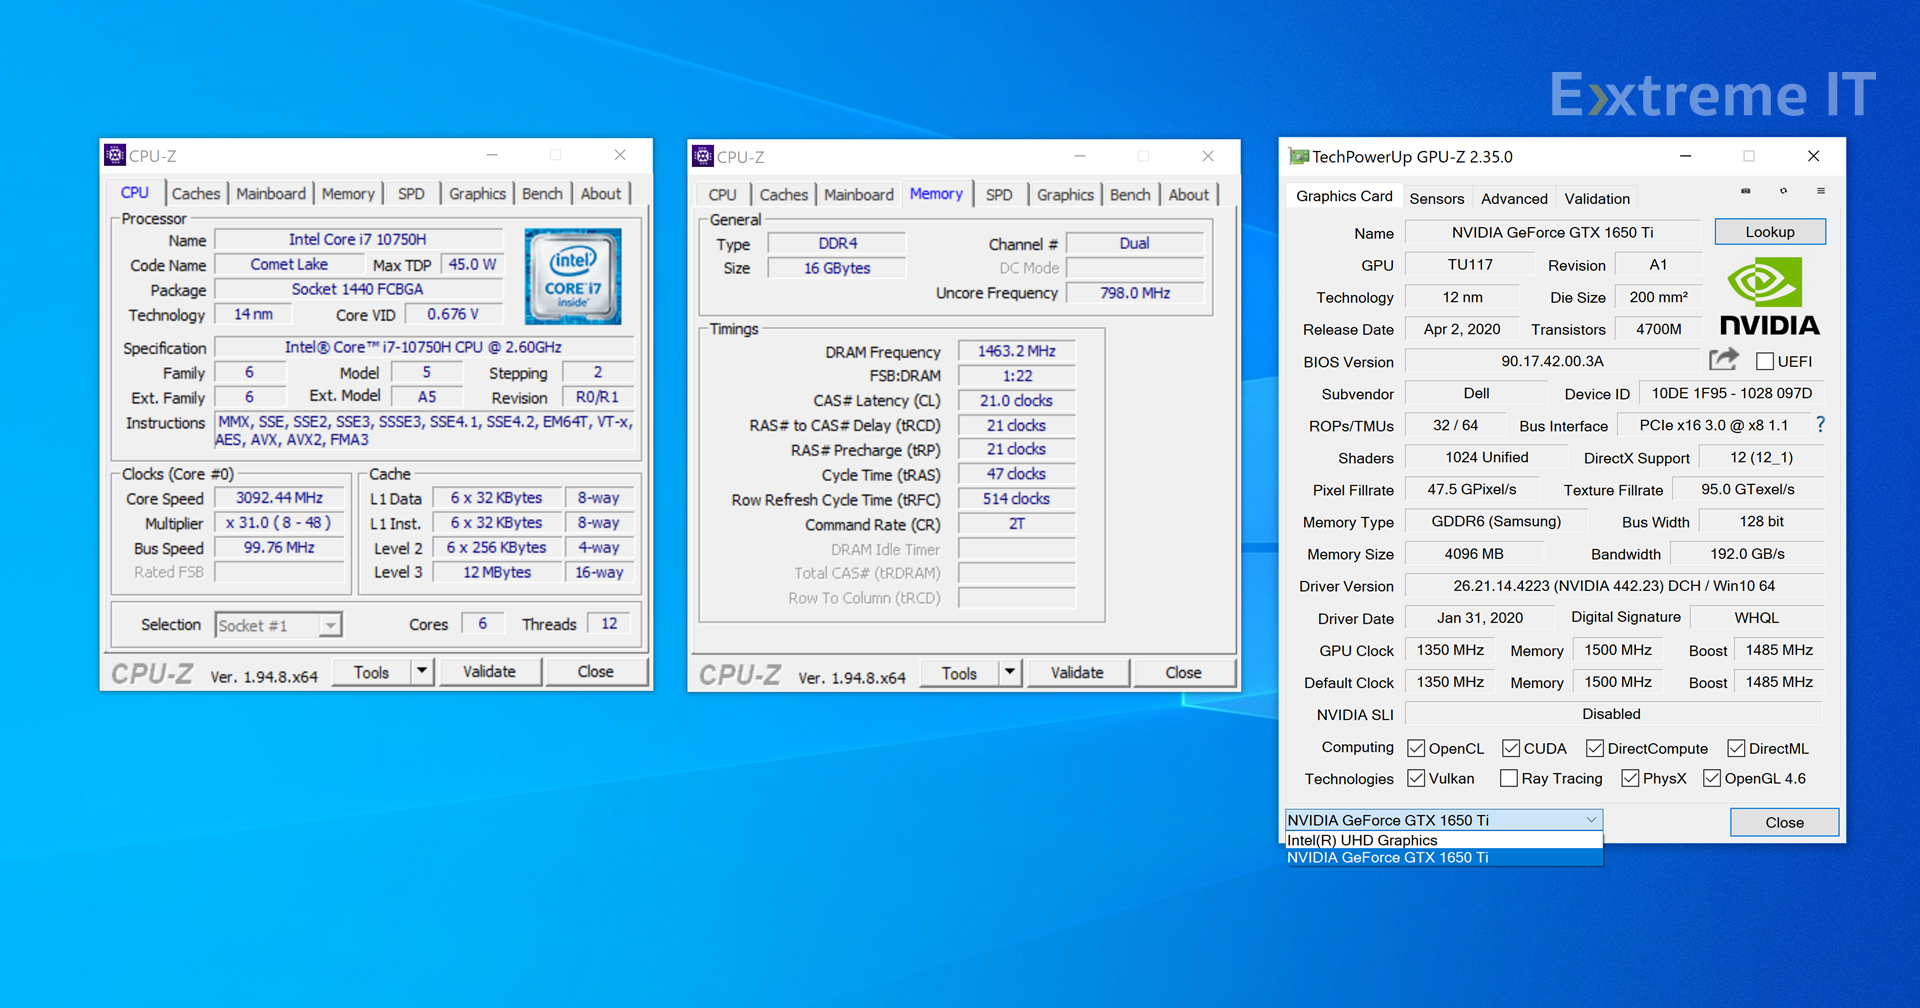Click the Lookup button in GPU-Z
Viewport: 1920px width, 1008px height.
click(1770, 232)
